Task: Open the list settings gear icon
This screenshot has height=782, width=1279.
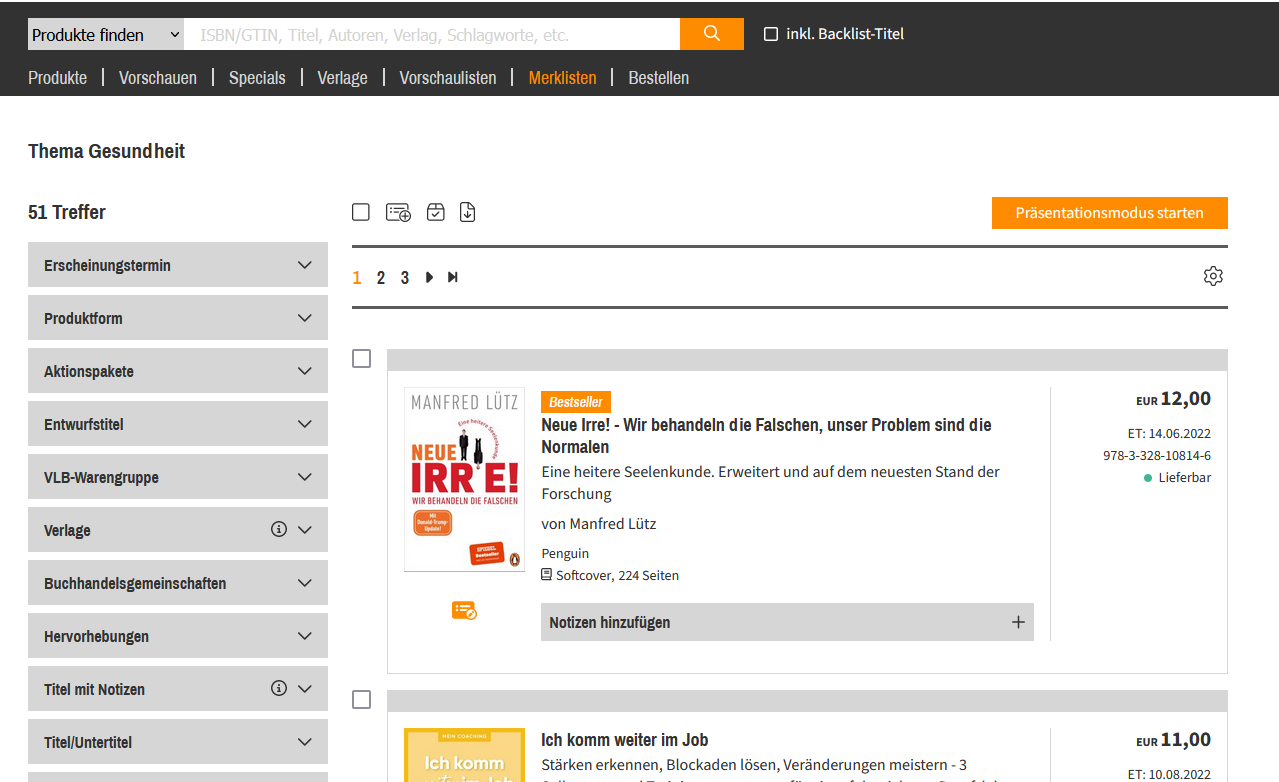Action: tap(1213, 276)
